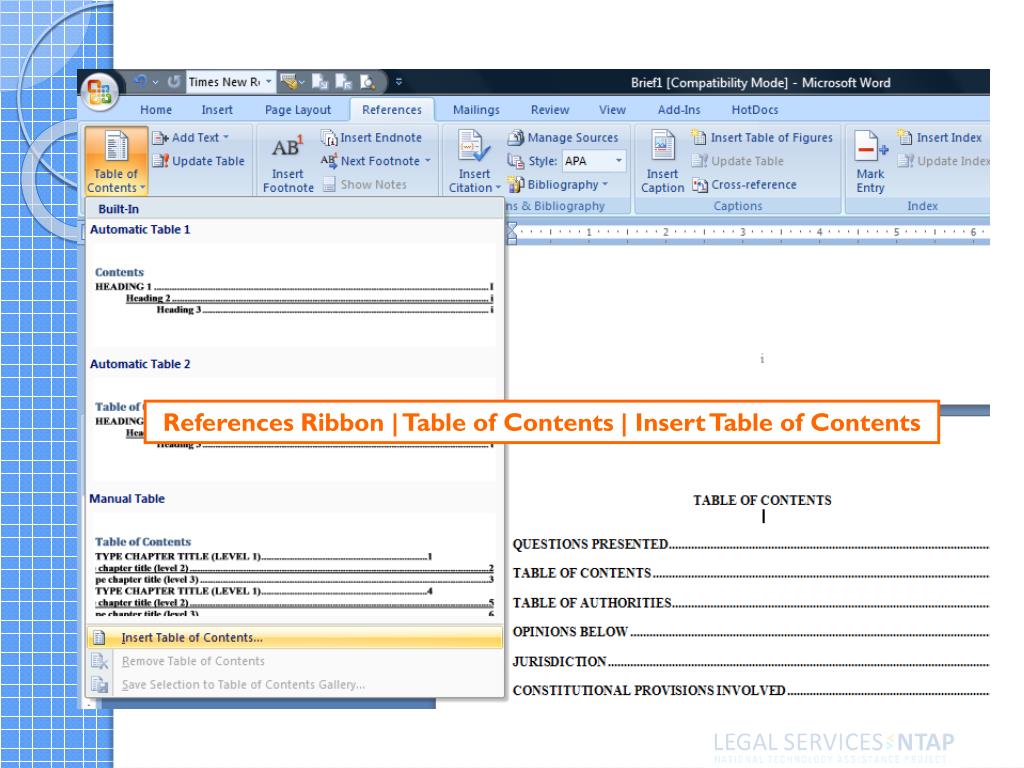Open the Customize Quick Access Toolbar arrow
The height and width of the screenshot is (768, 1024).
398,82
